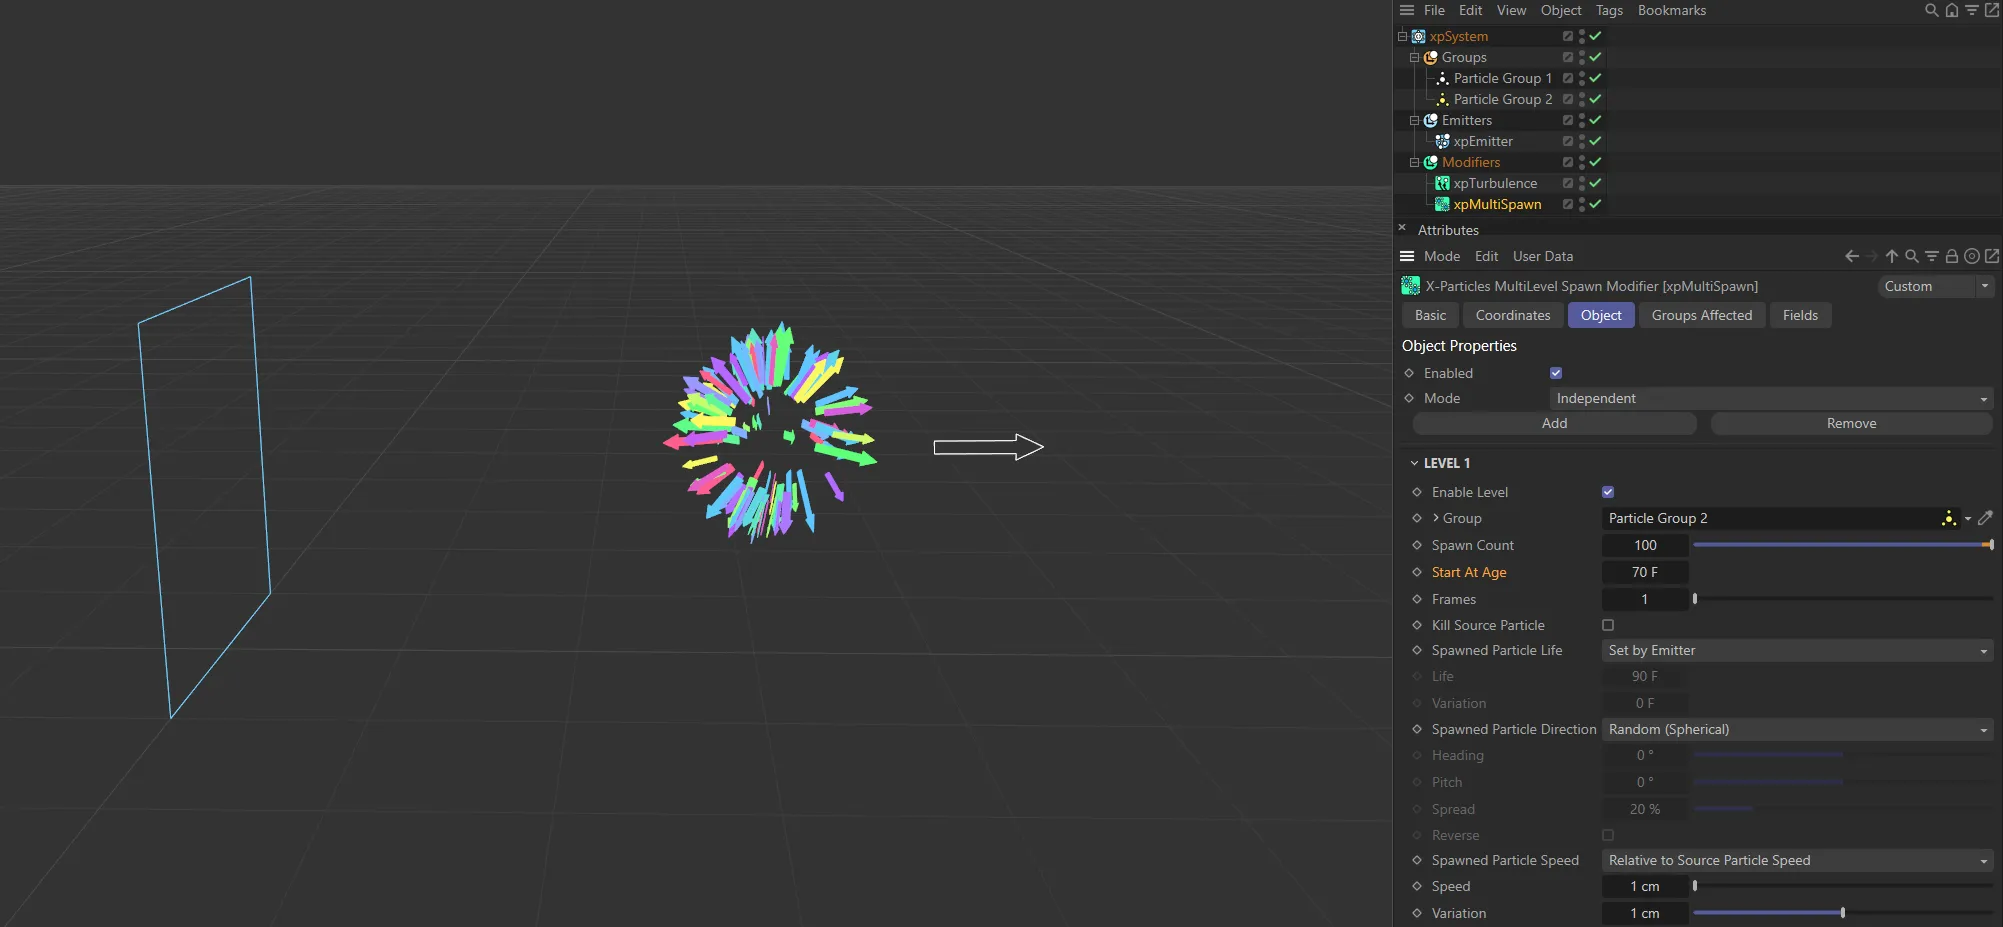Click the xpEmitter object icon

(x=1442, y=141)
